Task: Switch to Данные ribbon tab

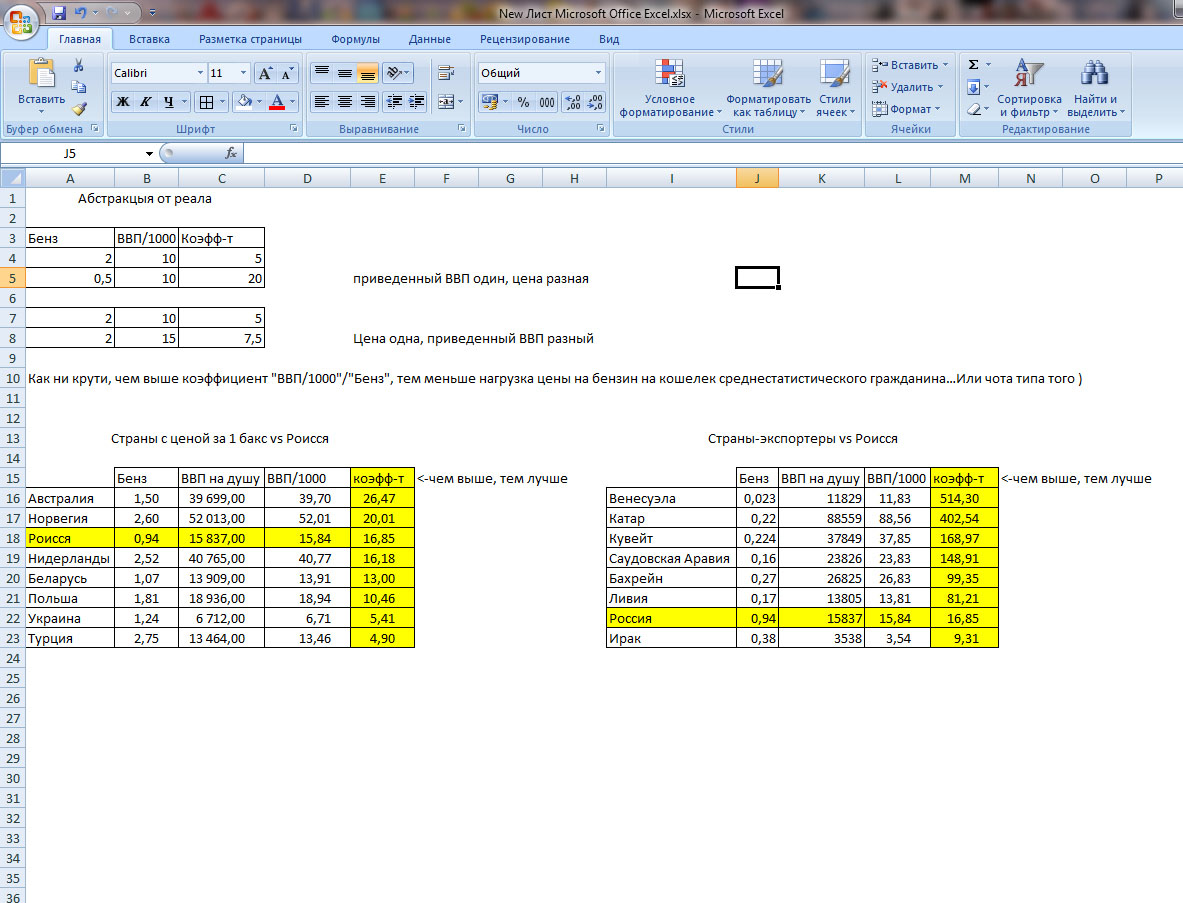Action: coord(430,39)
